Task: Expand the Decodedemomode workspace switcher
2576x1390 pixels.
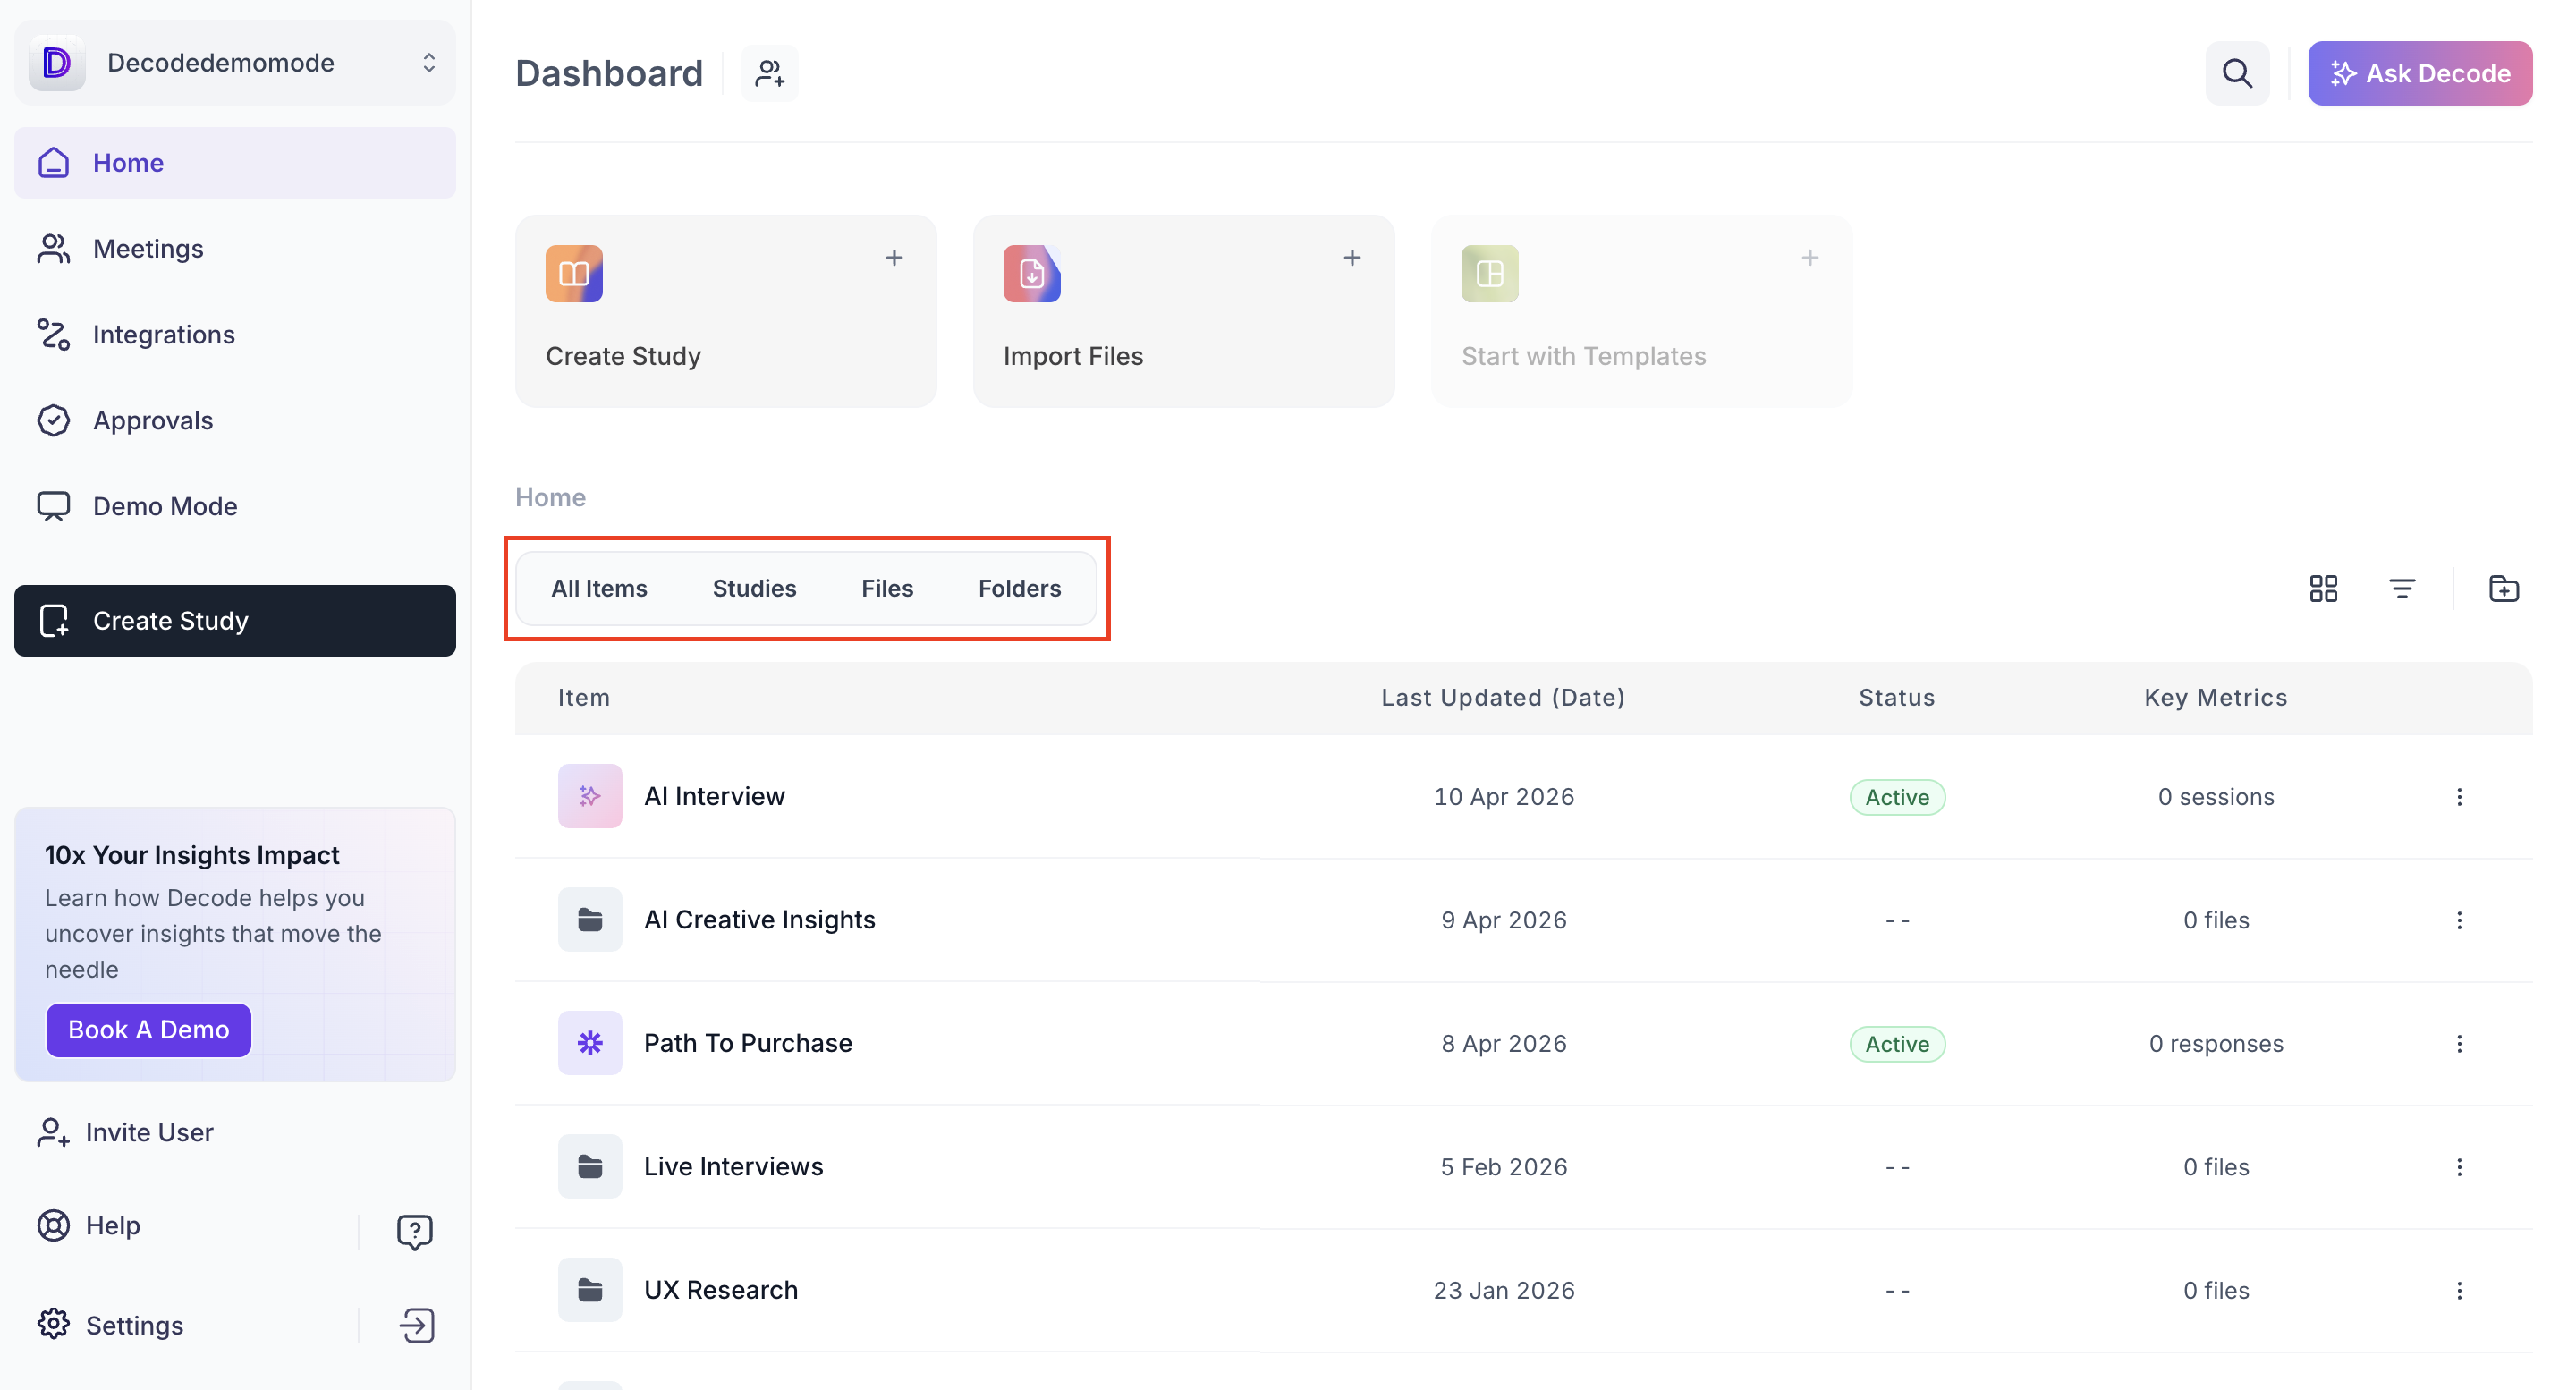Action: pyautogui.click(x=429, y=63)
